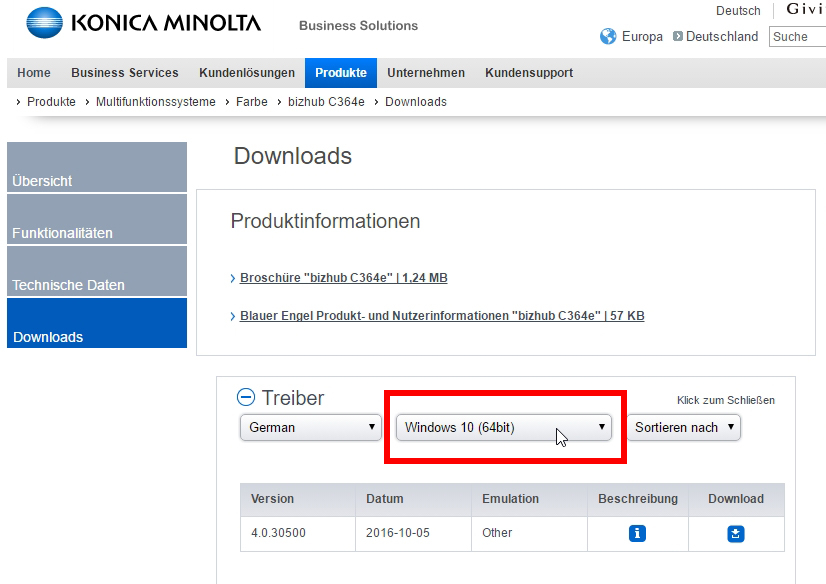Screen dimensions: 826x584
Task: Open the Funktionalitäten sidebar tab
Action: 97,219
